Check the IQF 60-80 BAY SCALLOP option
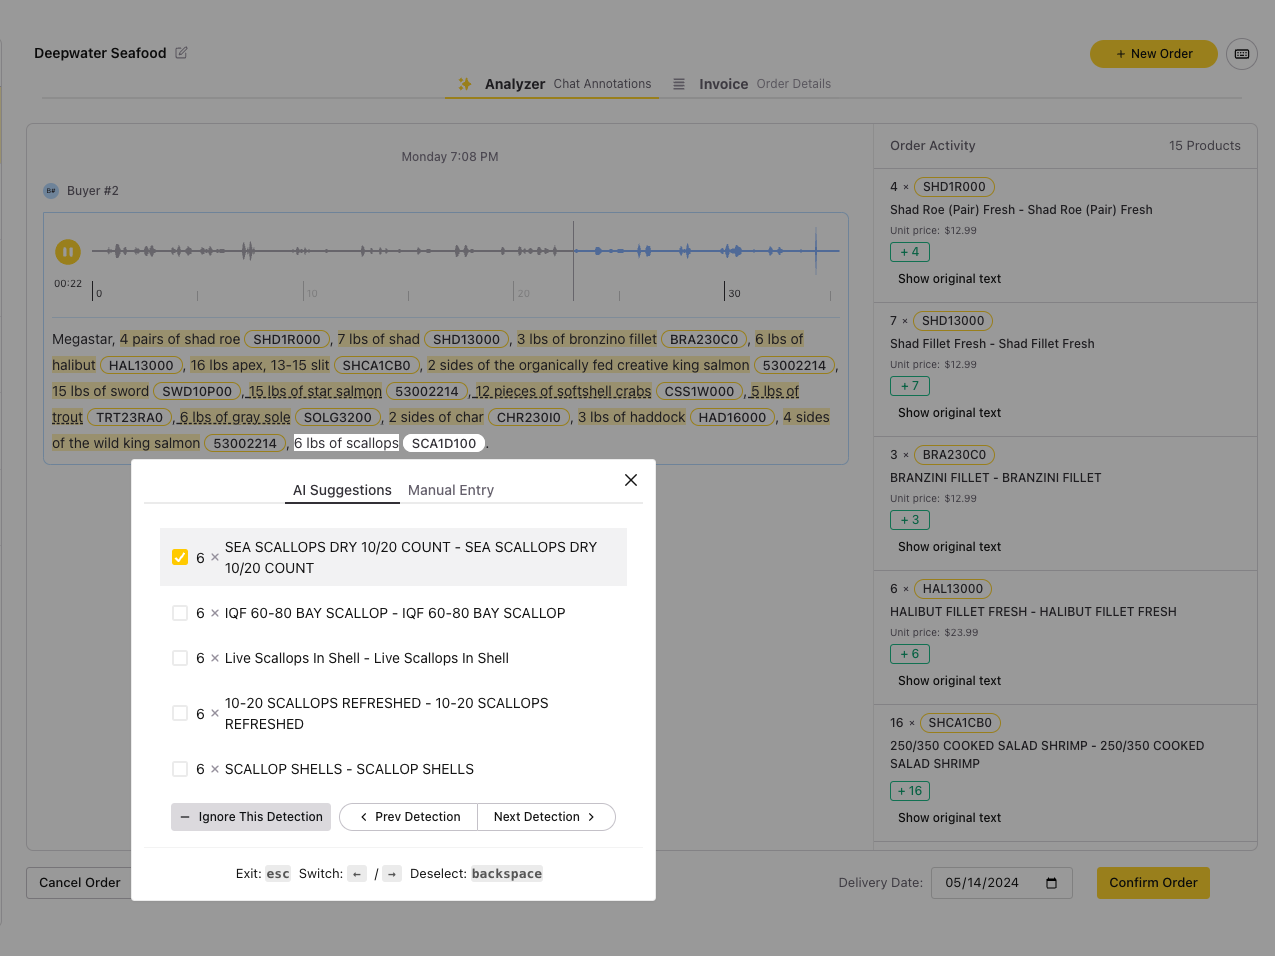 point(180,613)
